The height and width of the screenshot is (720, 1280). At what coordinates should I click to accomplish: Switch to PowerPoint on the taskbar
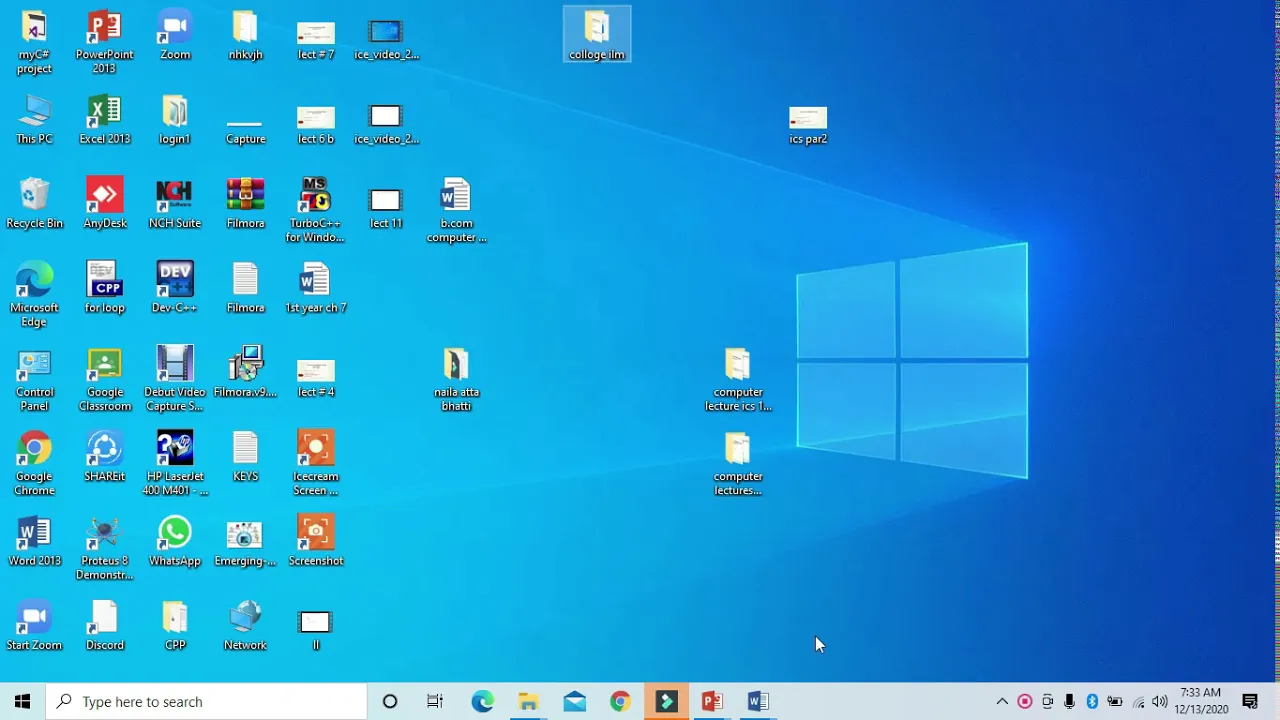[712, 701]
